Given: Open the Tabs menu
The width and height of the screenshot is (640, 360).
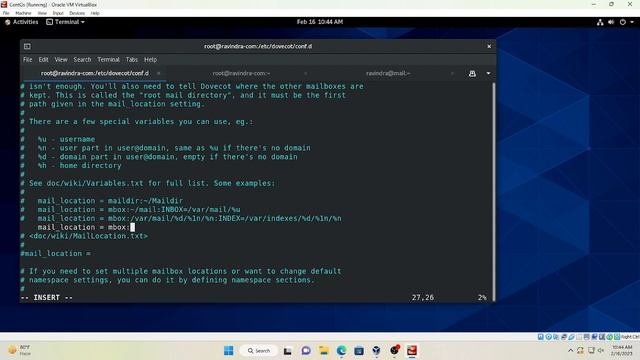Looking at the screenshot, I should point(131,60).
